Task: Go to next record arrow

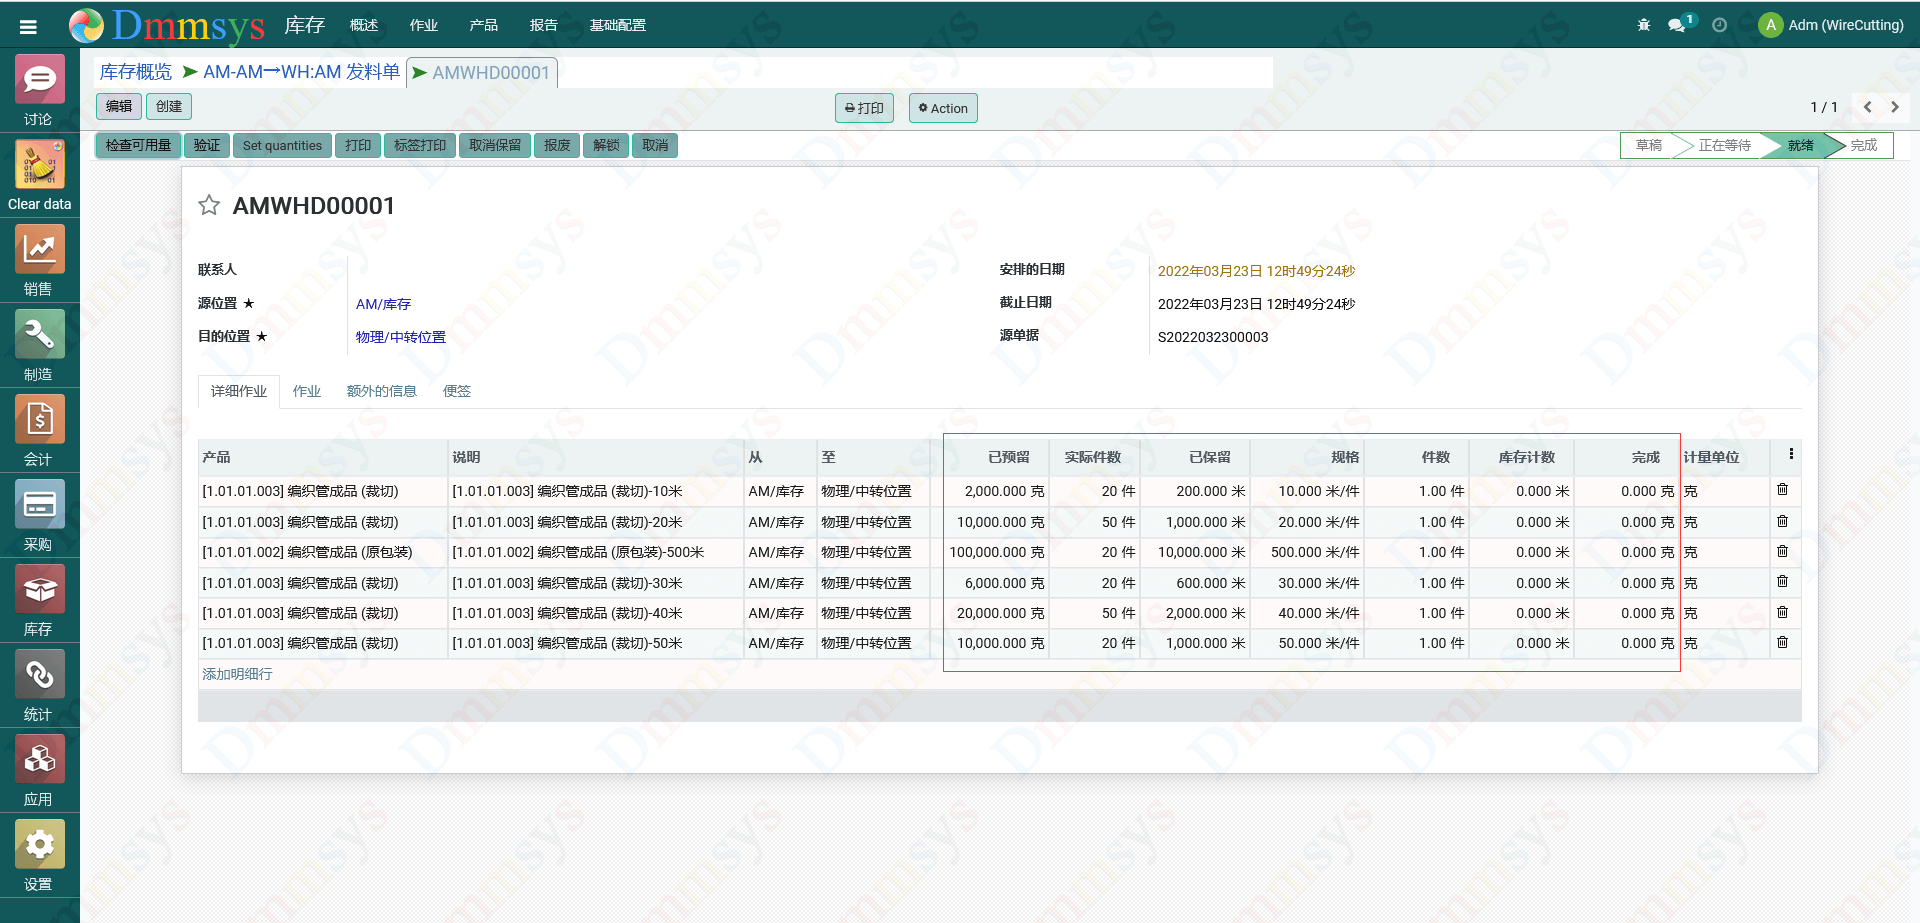Action: click(1894, 107)
